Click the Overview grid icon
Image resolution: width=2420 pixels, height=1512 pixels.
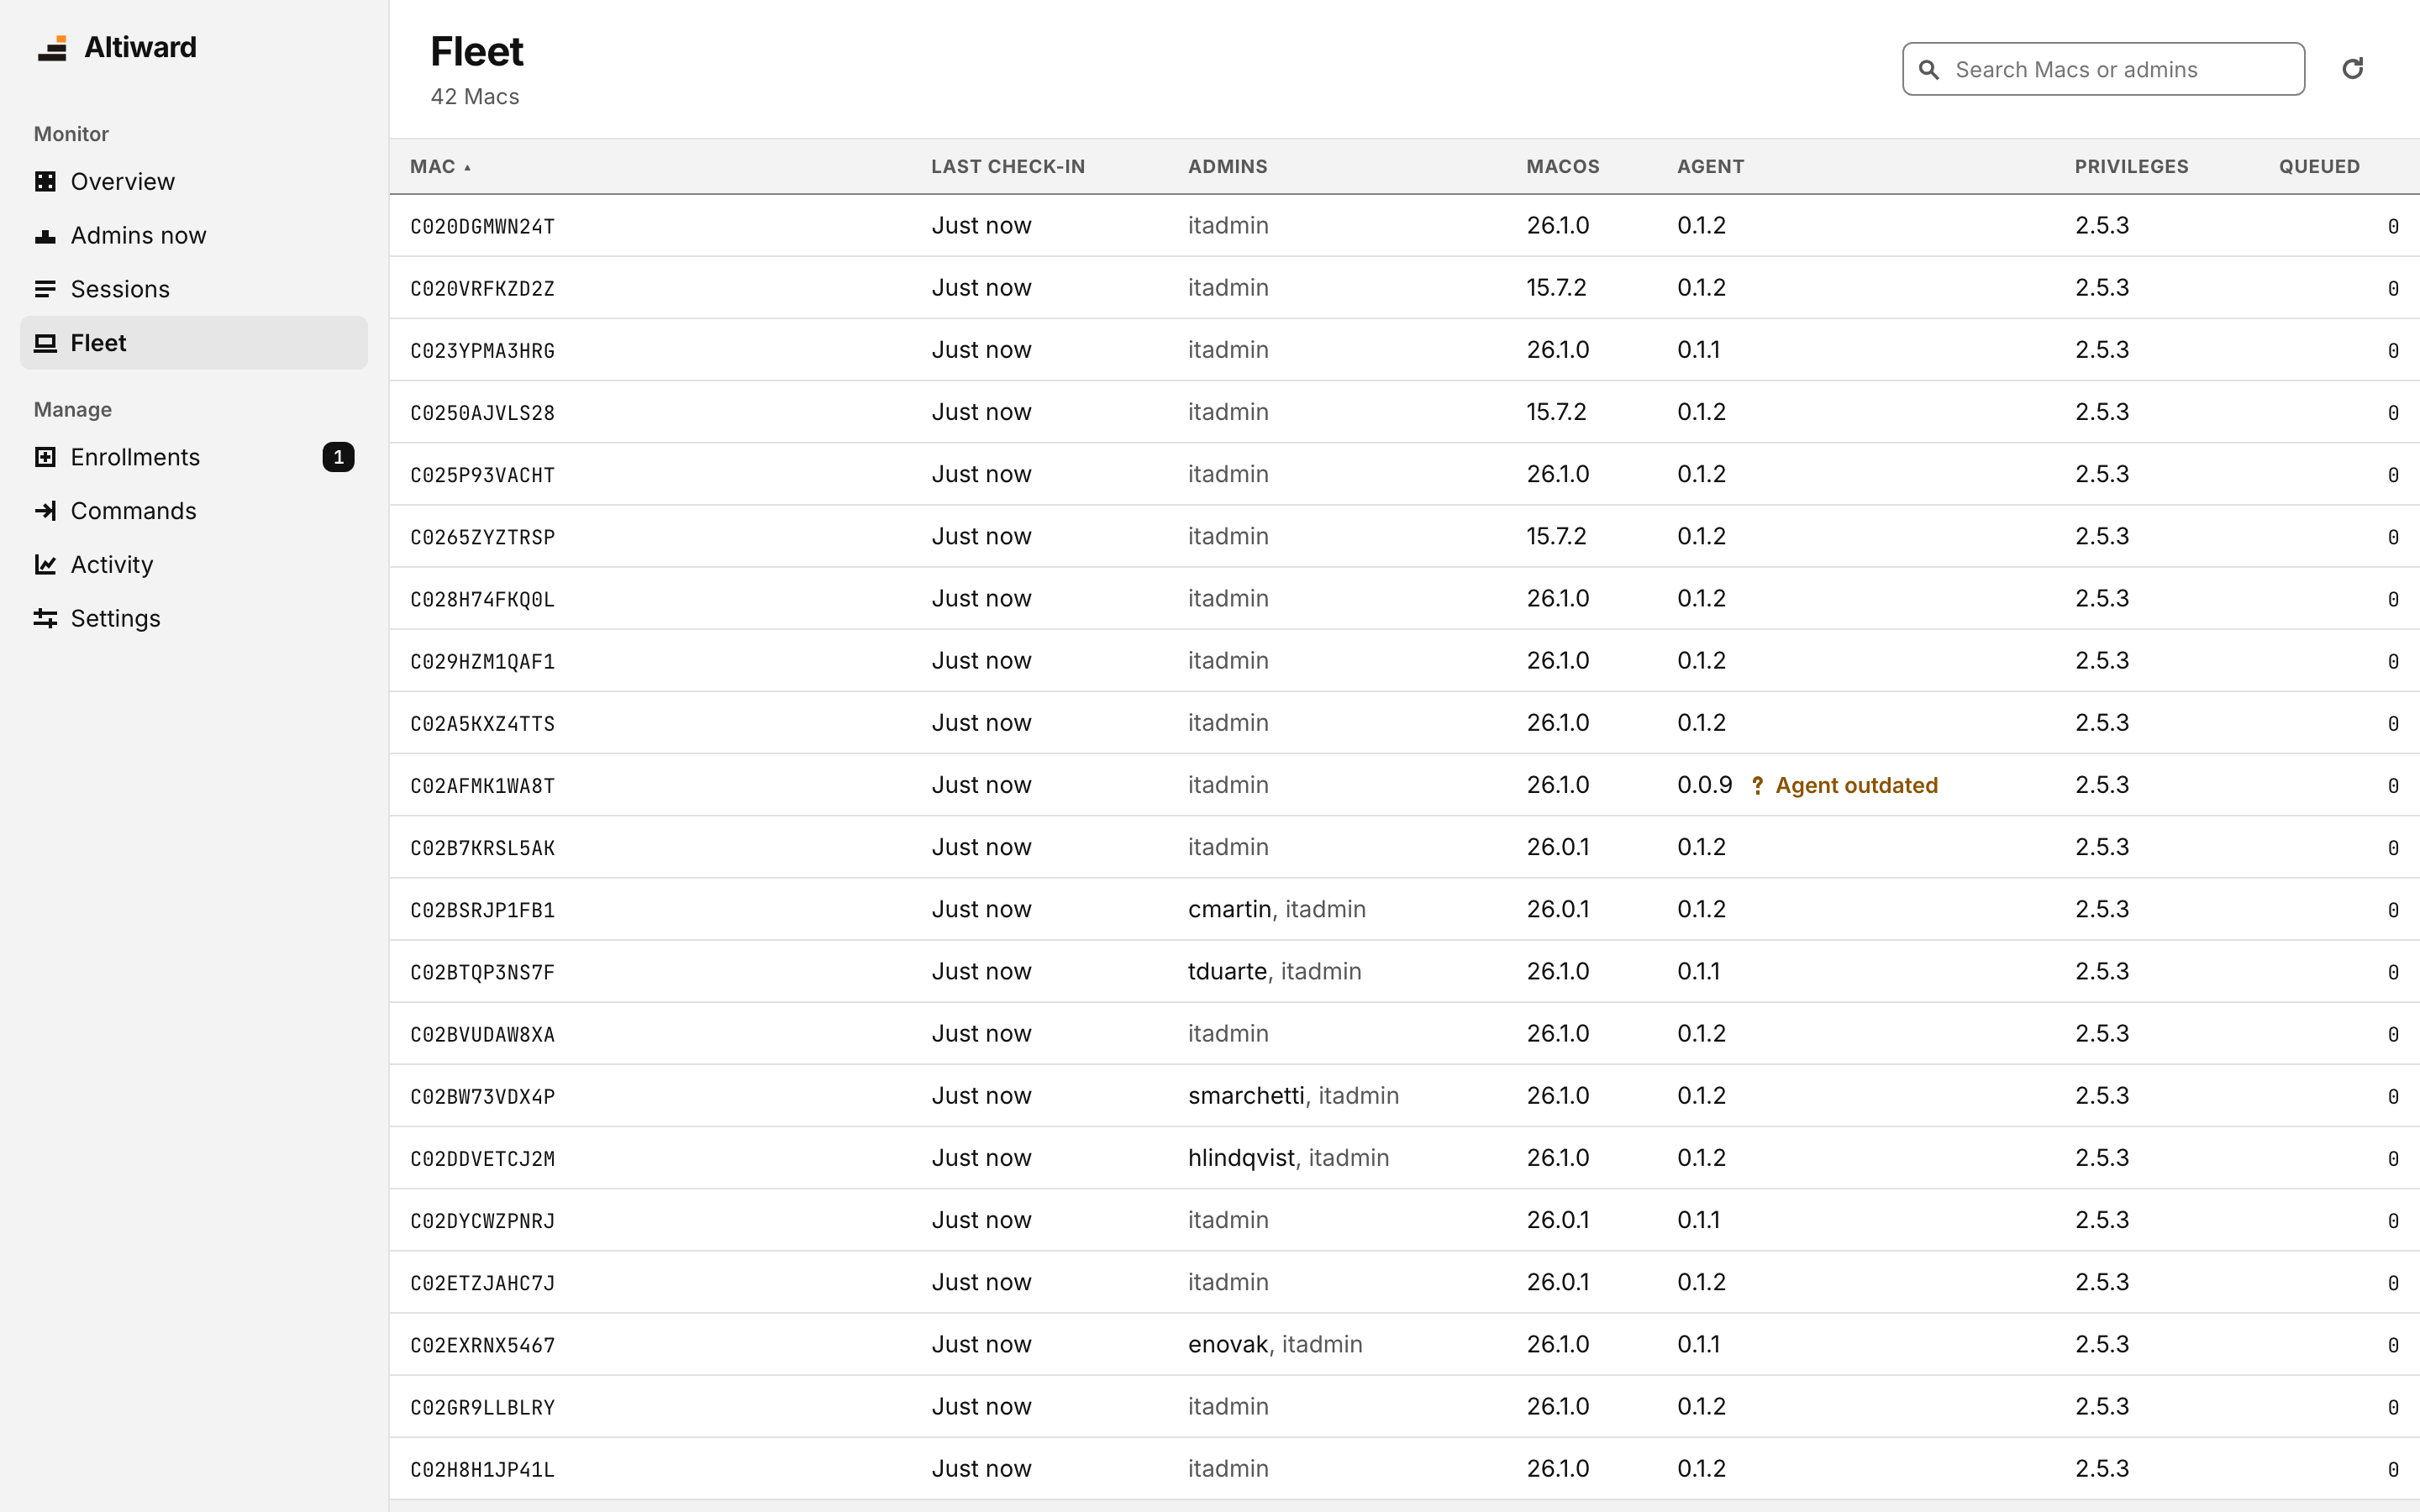tap(45, 181)
